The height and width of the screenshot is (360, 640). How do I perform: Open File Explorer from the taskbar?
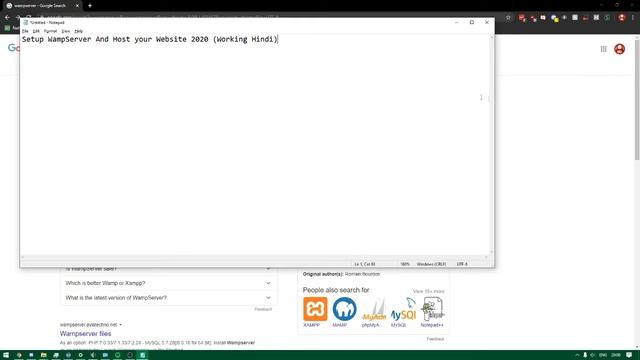43,355
